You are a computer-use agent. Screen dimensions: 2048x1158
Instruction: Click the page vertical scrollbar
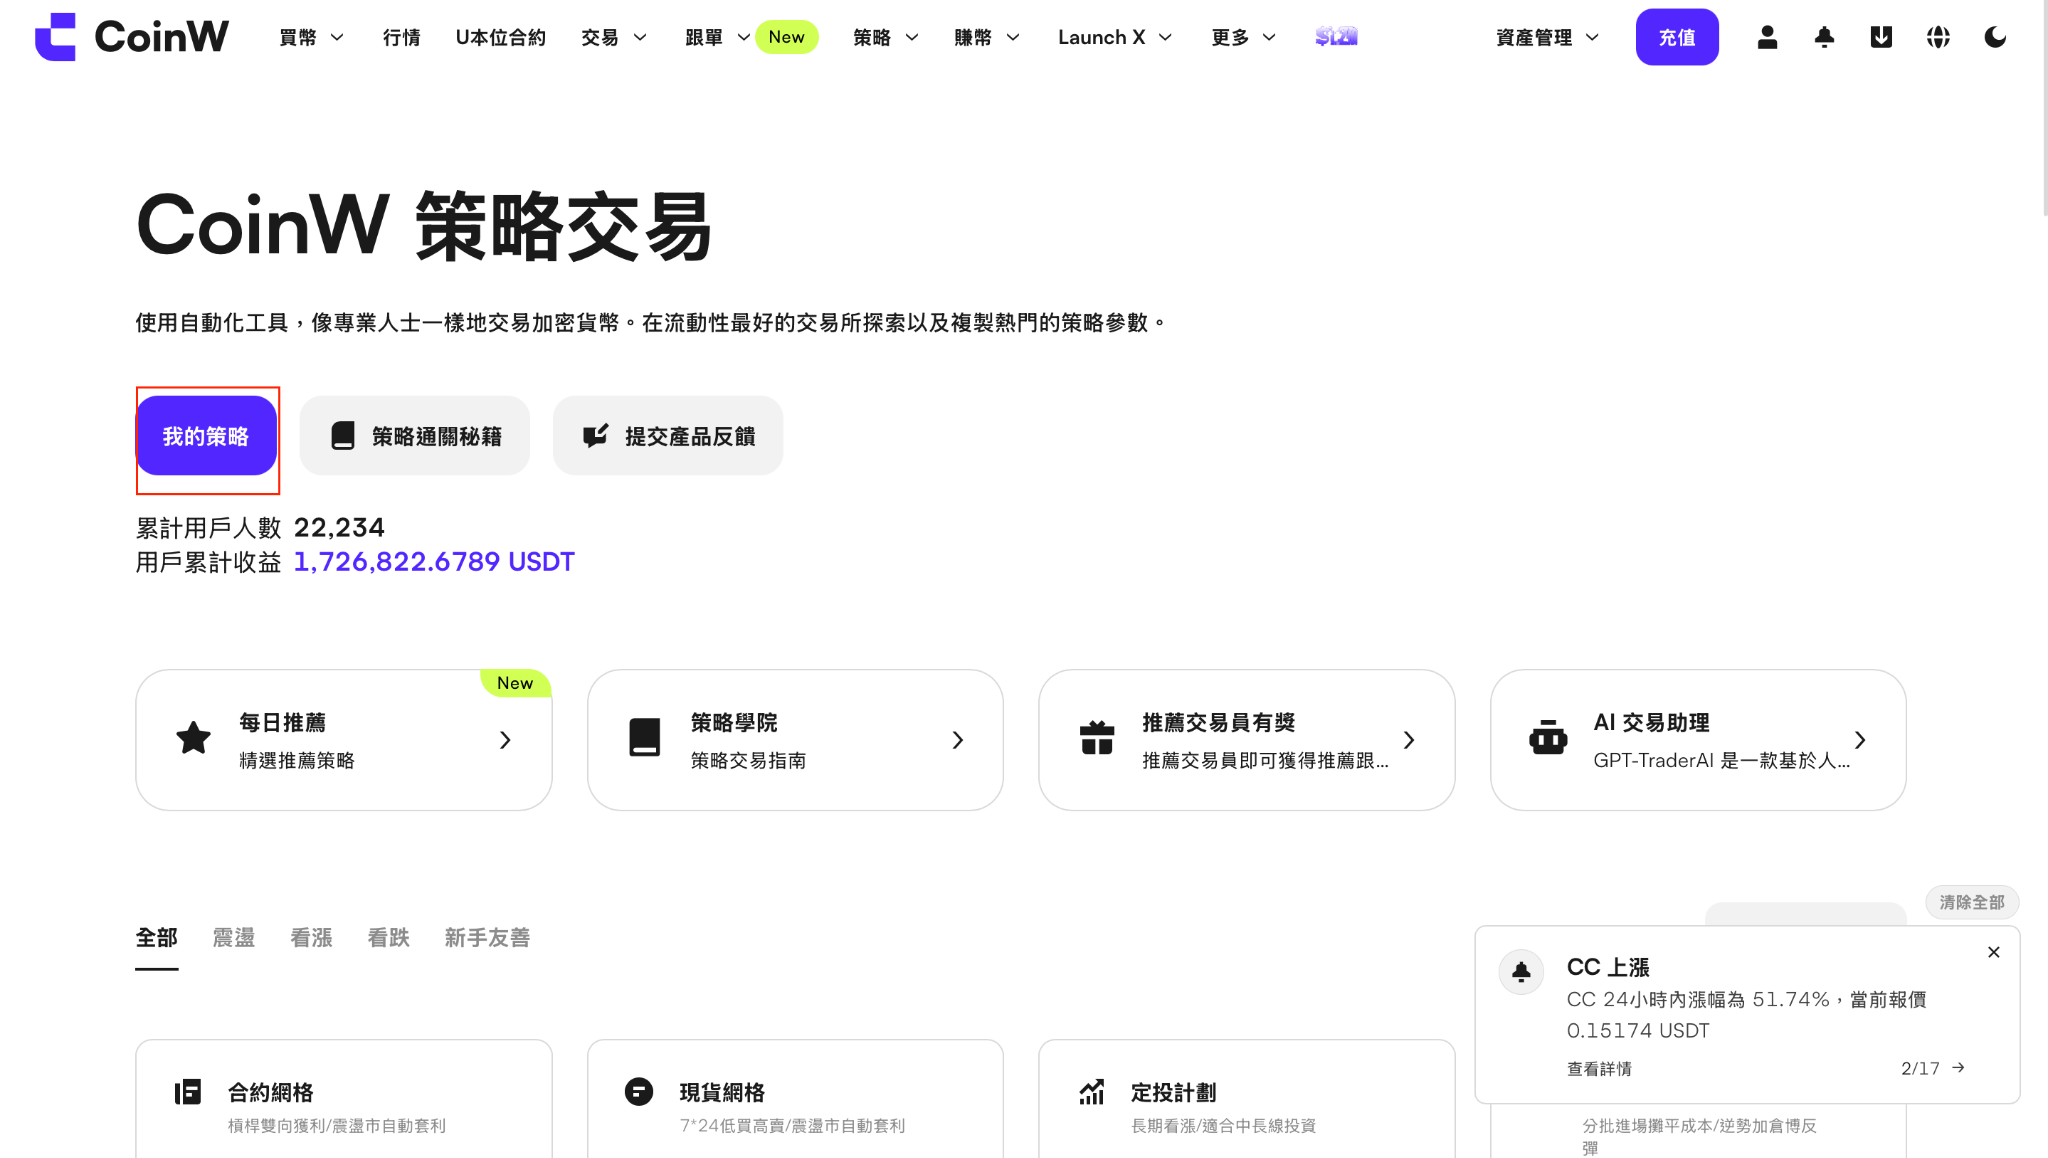coord(2043,108)
